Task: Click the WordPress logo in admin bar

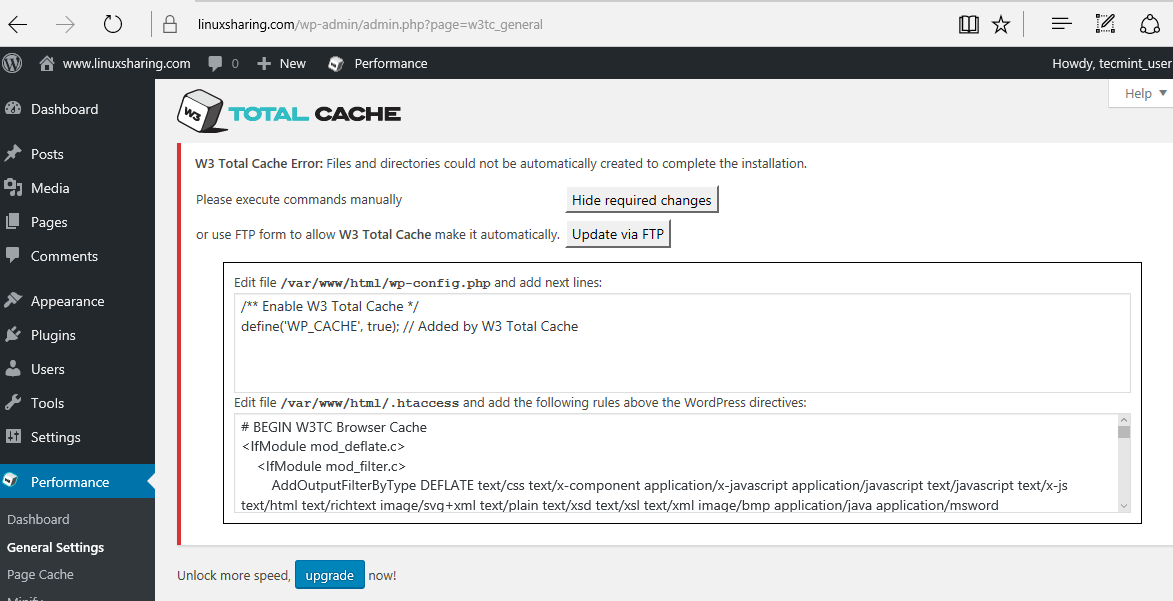Action: click(13, 63)
